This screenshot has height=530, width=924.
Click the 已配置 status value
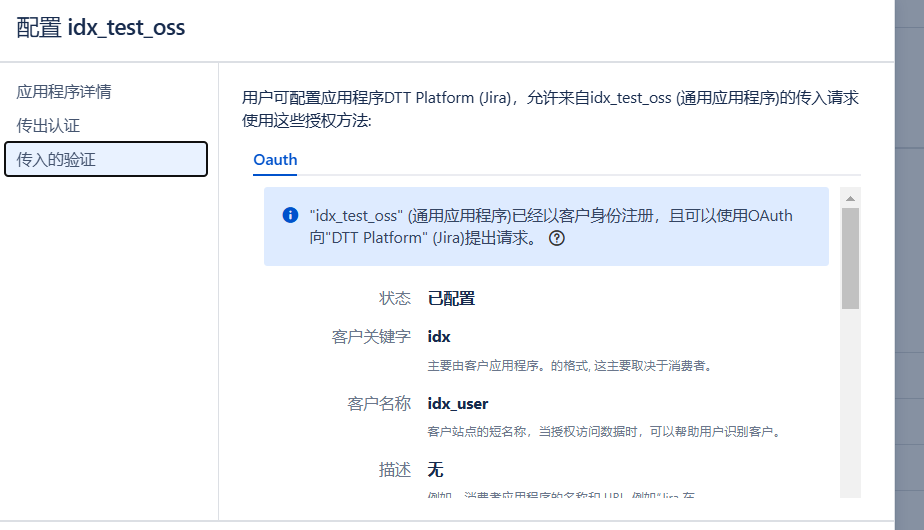(x=451, y=298)
